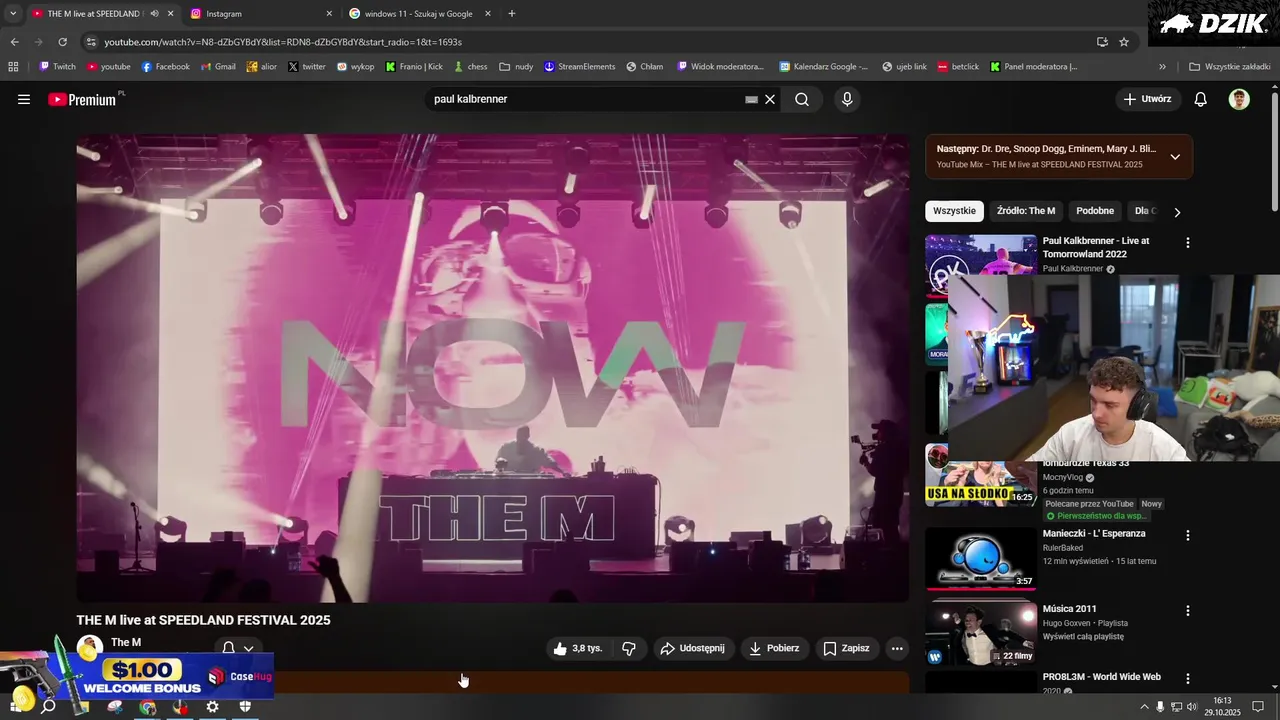Expand the notification options chevron beside The M bell
This screenshot has height=720, width=1280.
click(x=249, y=648)
